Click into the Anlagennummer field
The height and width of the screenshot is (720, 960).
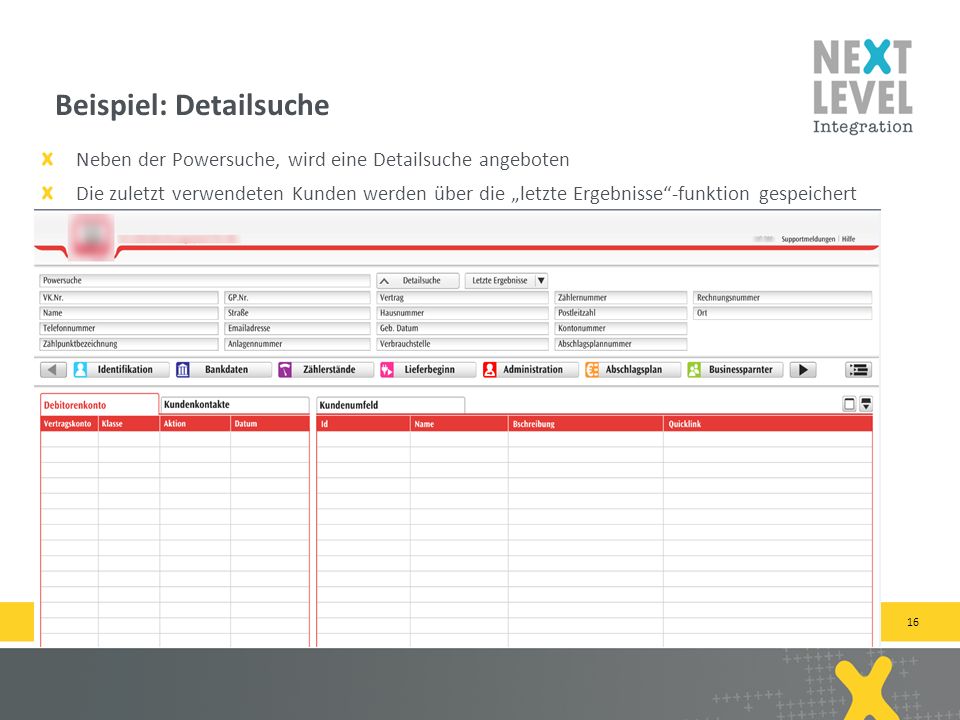coord(298,344)
